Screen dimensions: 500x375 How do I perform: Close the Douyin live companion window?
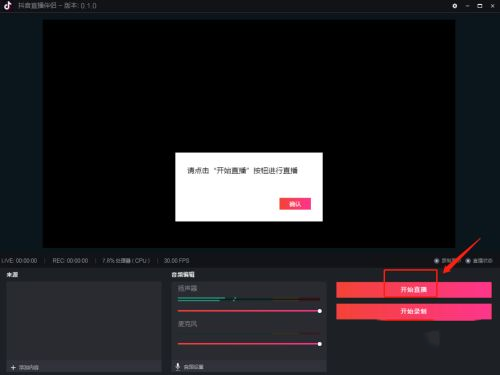[492, 6]
